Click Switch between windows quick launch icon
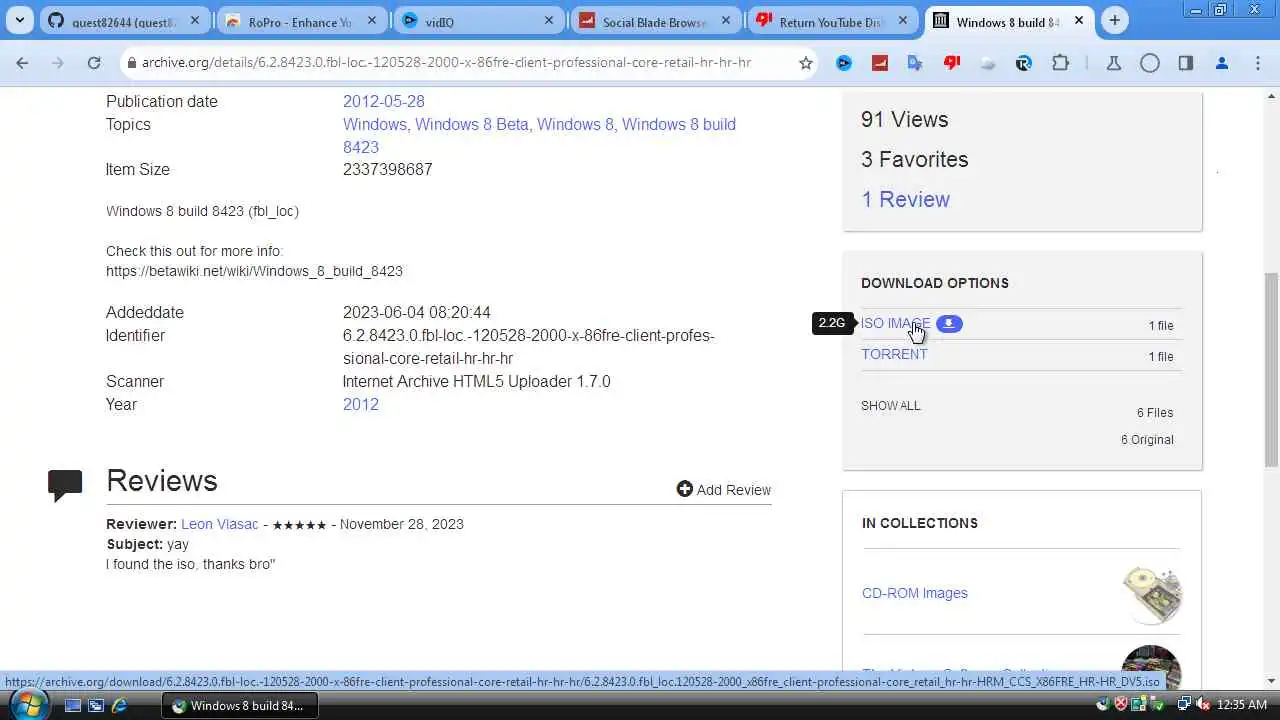 click(x=96, y=705)
